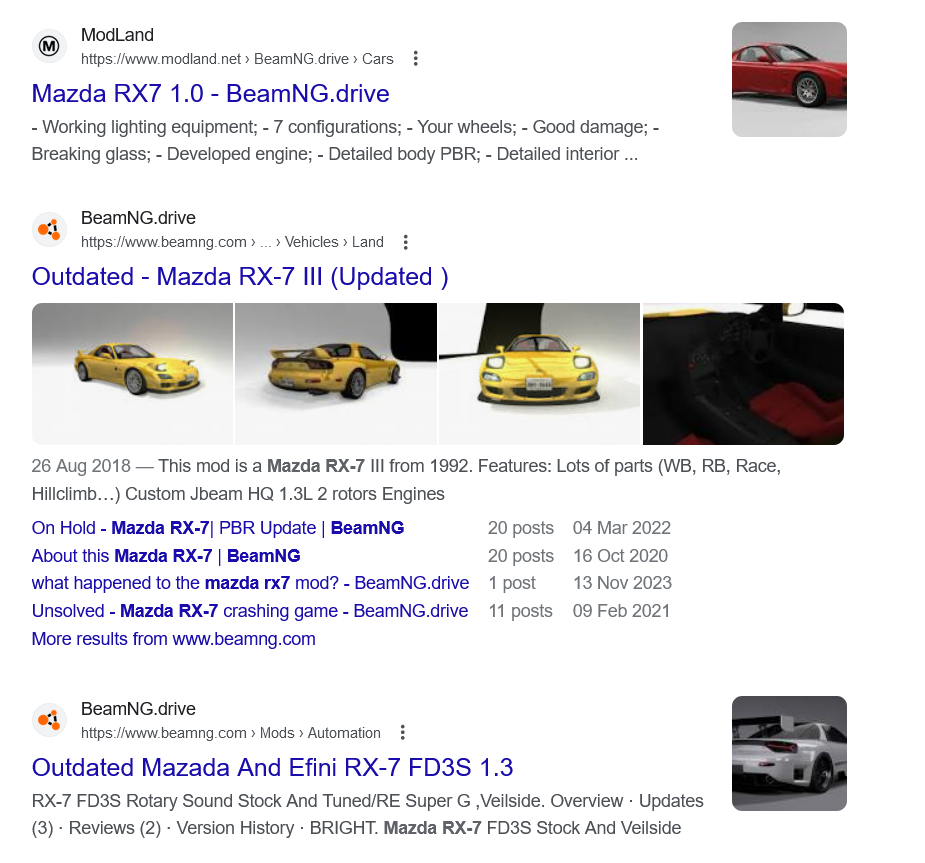Click the ModLand site favicon

[x=49, y=46]
